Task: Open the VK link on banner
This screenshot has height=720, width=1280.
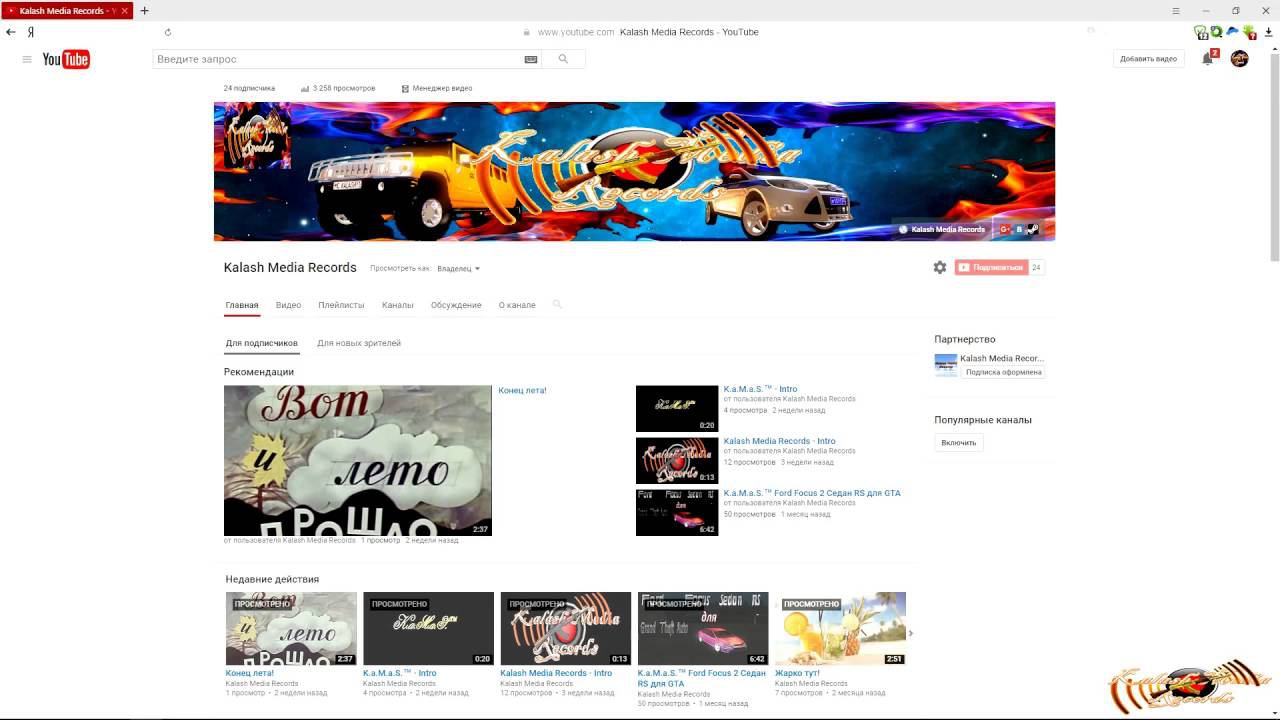Action: coord(1020,229)
